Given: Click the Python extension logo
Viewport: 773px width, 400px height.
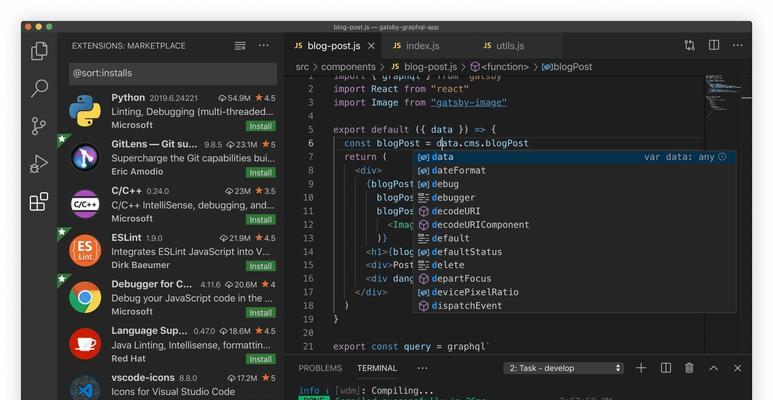Looking at the screenshot, I should tap(85, 111).
